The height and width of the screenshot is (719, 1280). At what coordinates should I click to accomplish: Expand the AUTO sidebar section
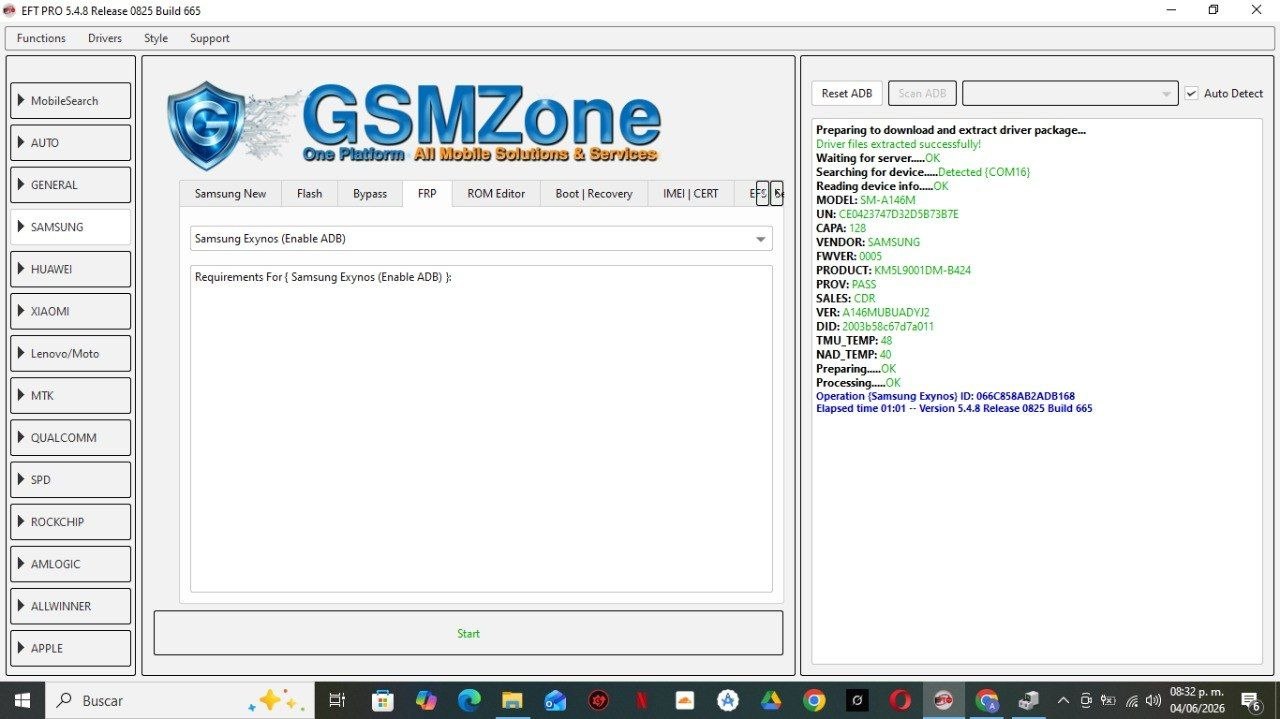[x=71, y=143]
